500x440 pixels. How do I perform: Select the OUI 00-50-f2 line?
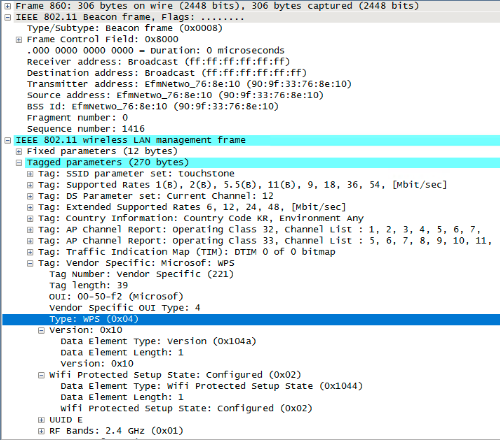pyautogui.click(x=116, y=297)
